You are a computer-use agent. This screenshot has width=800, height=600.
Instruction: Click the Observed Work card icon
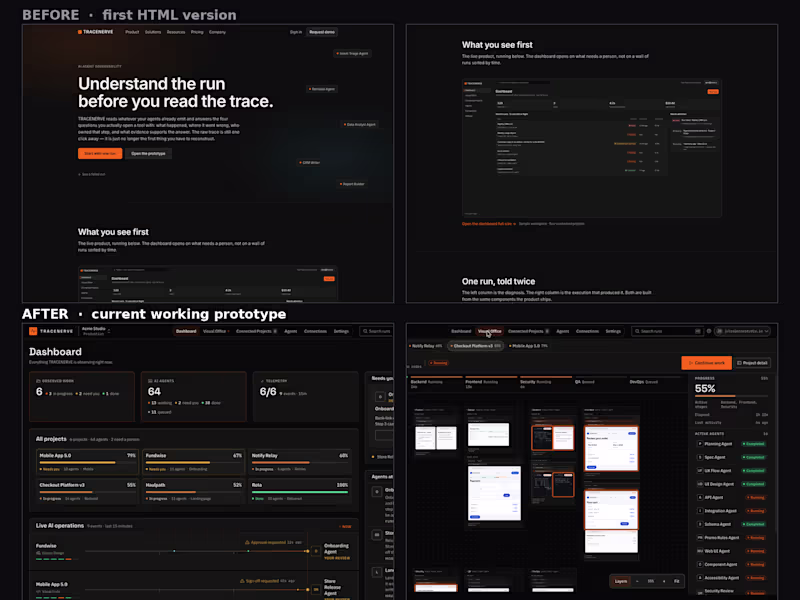tap(38, 381)
